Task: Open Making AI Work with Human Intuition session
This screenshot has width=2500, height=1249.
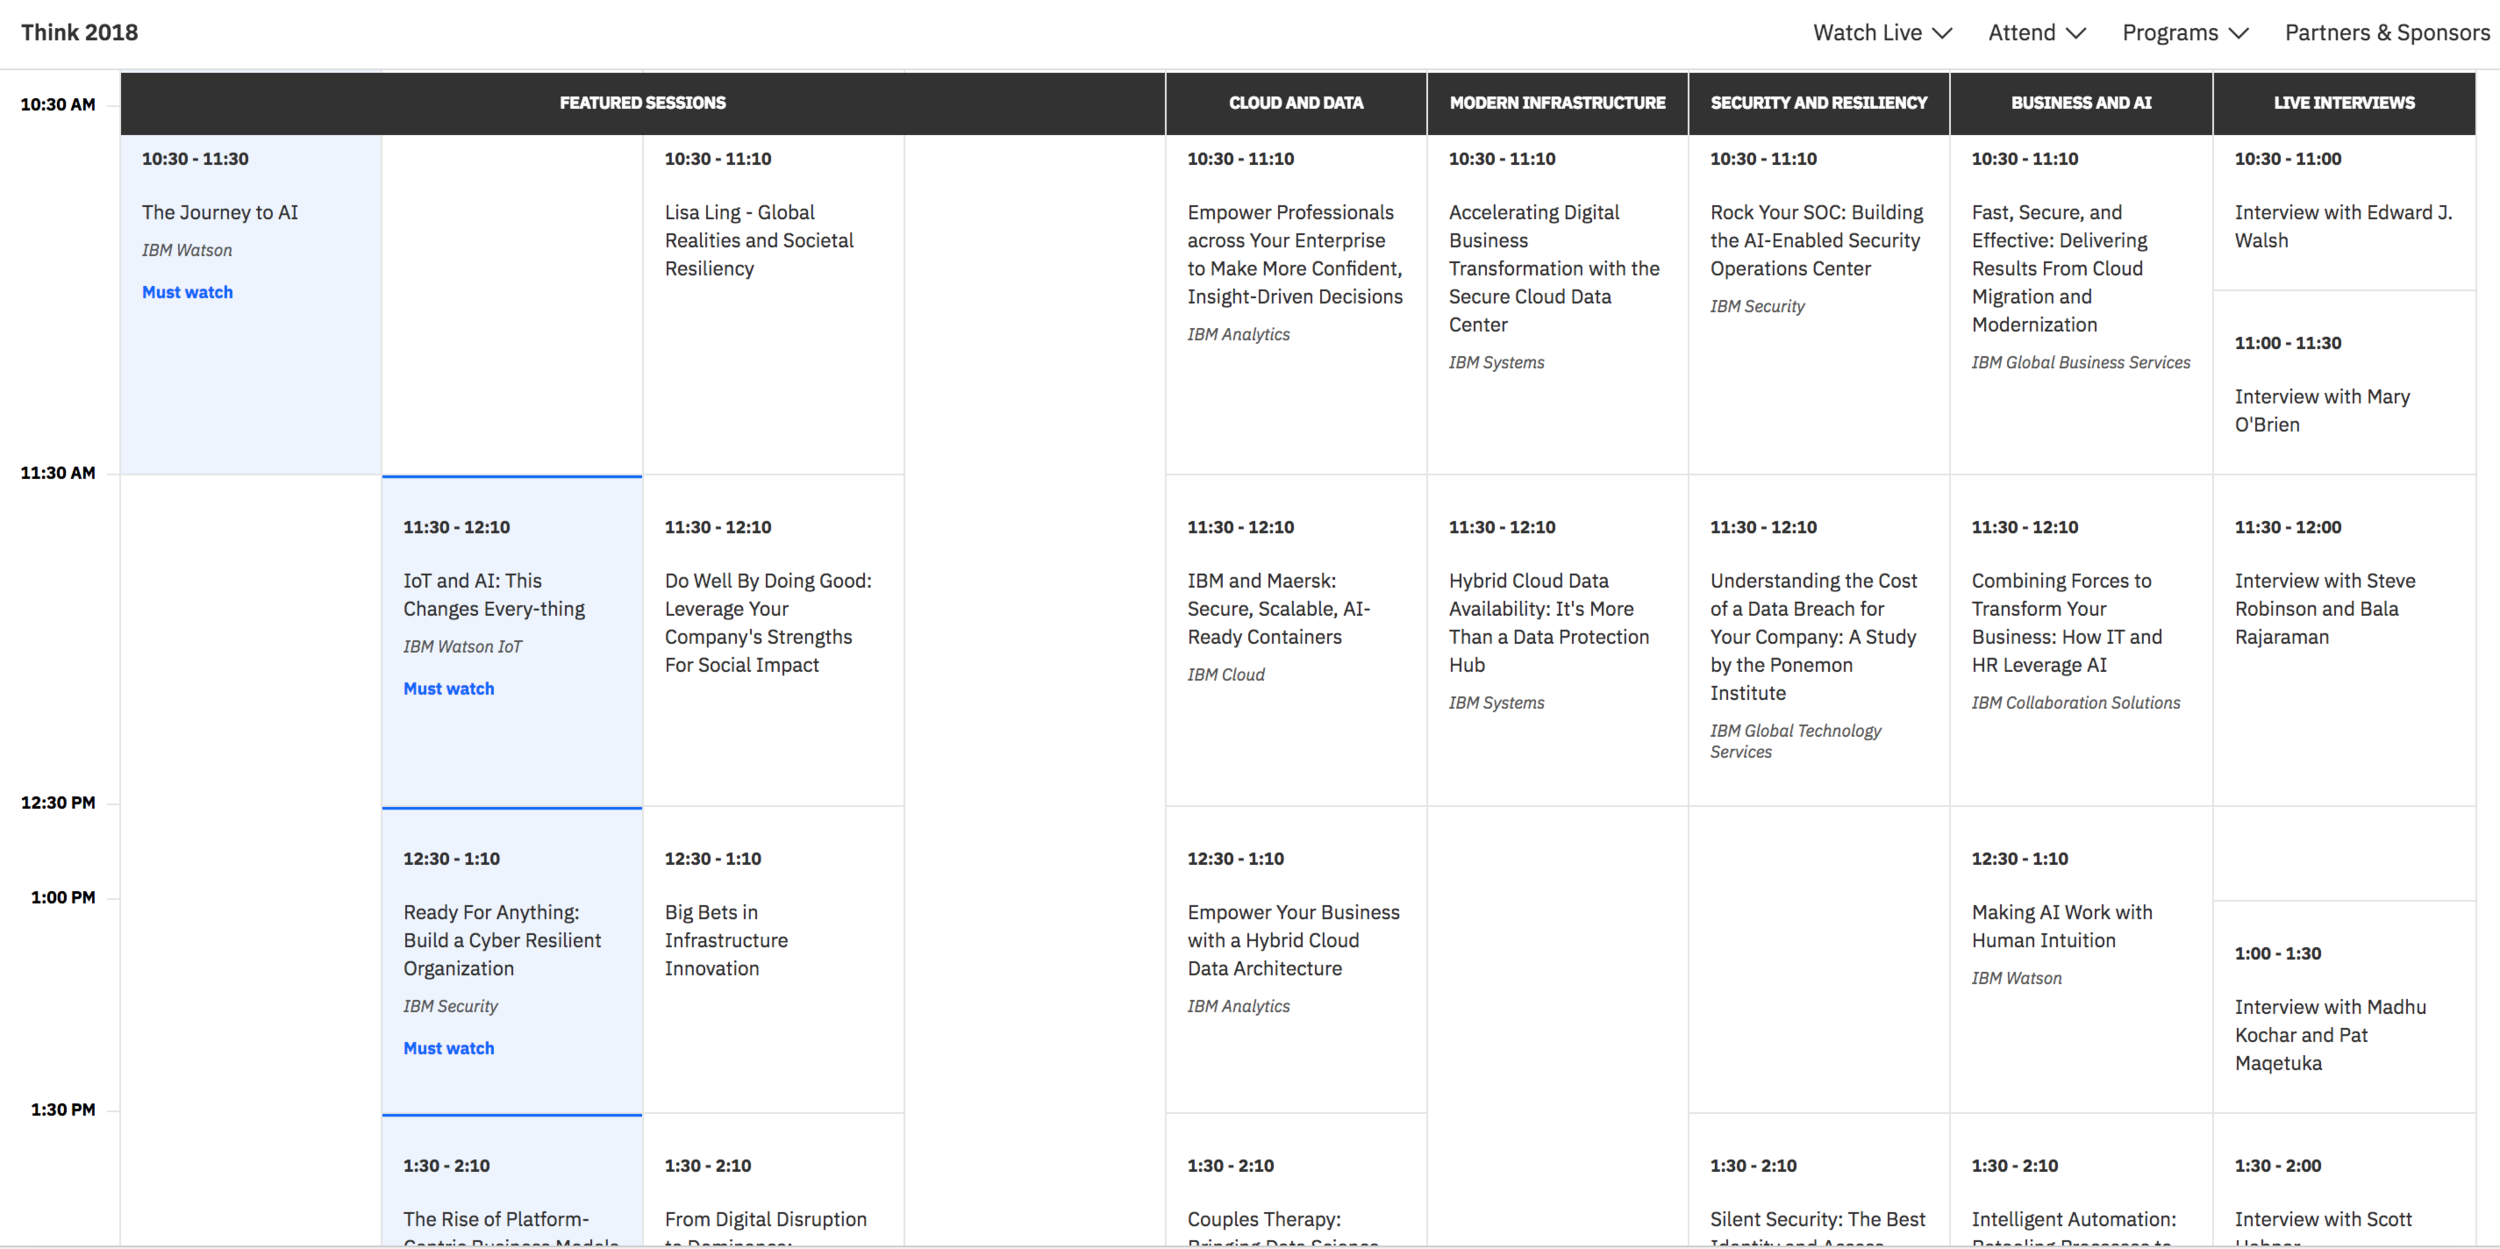Action: coord(2061,926)
